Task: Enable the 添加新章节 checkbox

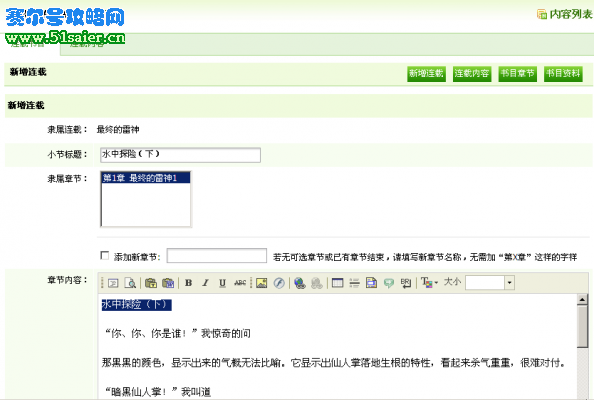Action: [x=105, y=256]
